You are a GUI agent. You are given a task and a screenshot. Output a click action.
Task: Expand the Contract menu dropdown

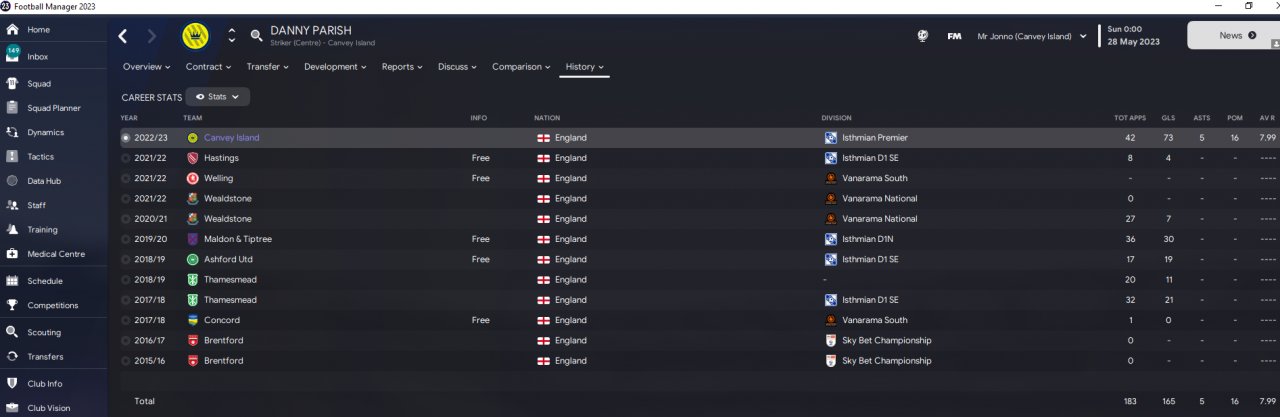tap(208, 67)
